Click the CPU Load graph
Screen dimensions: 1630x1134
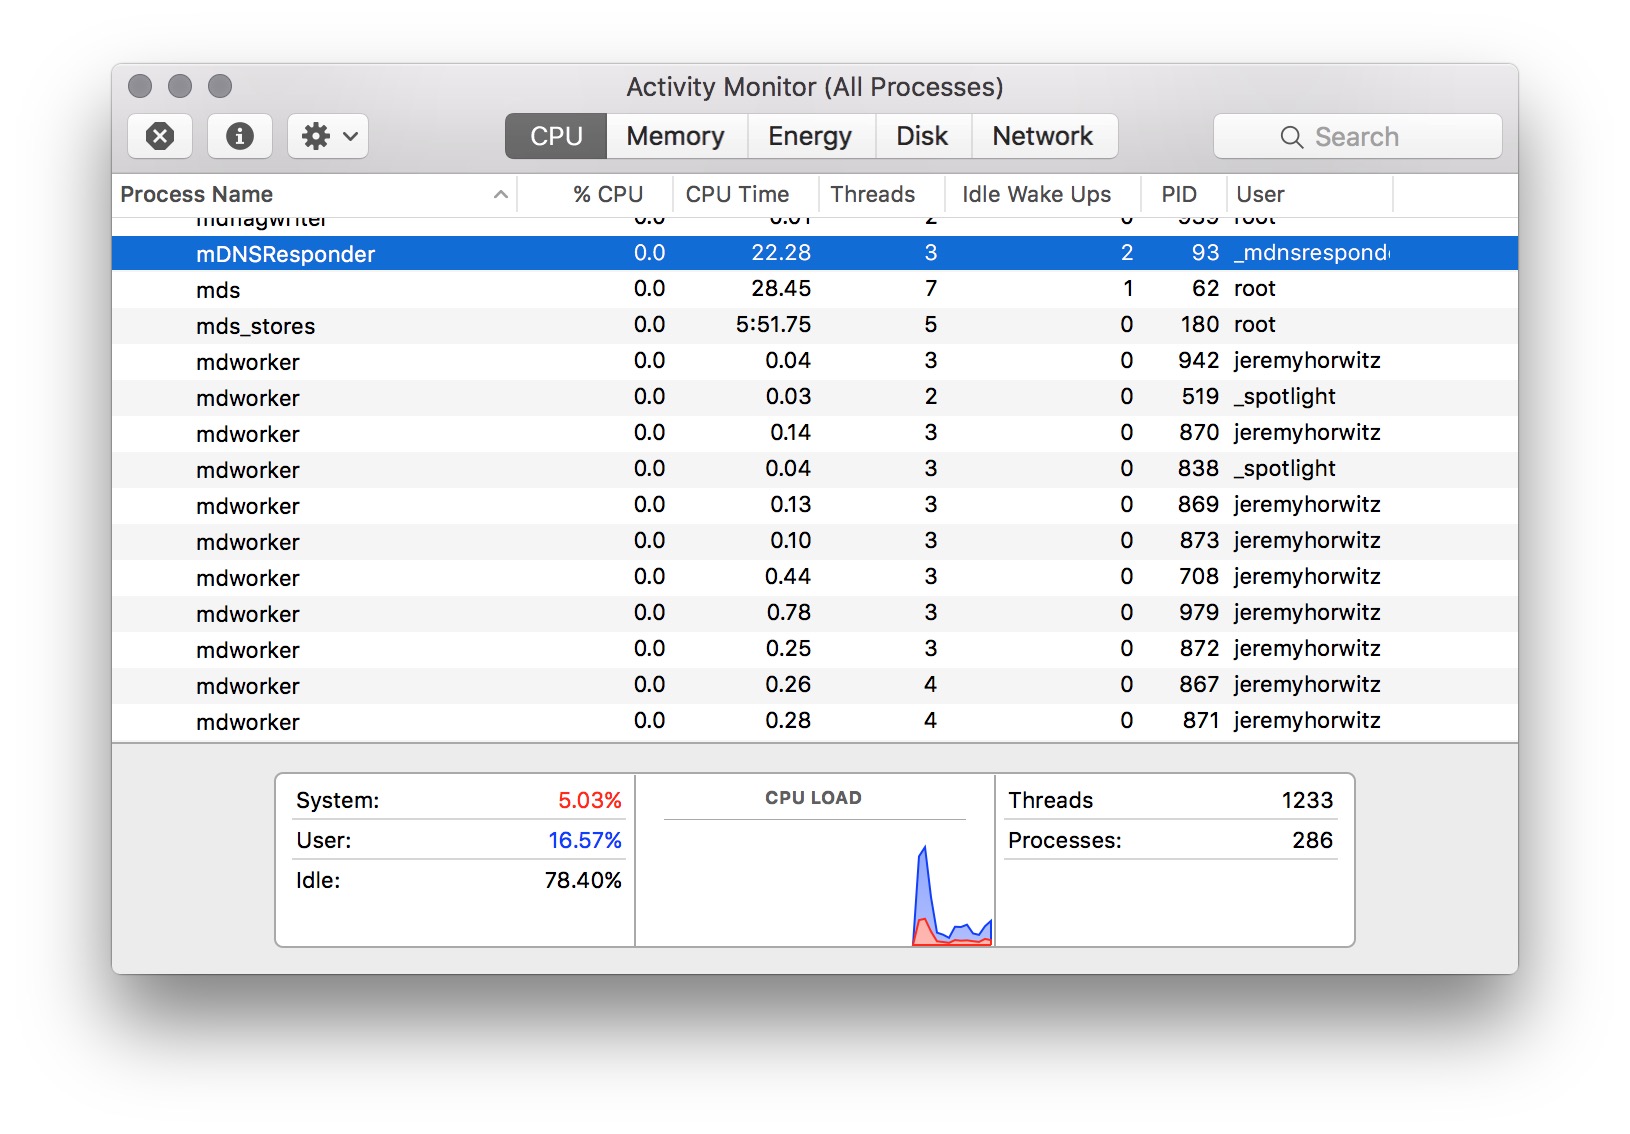pos(814,880)
